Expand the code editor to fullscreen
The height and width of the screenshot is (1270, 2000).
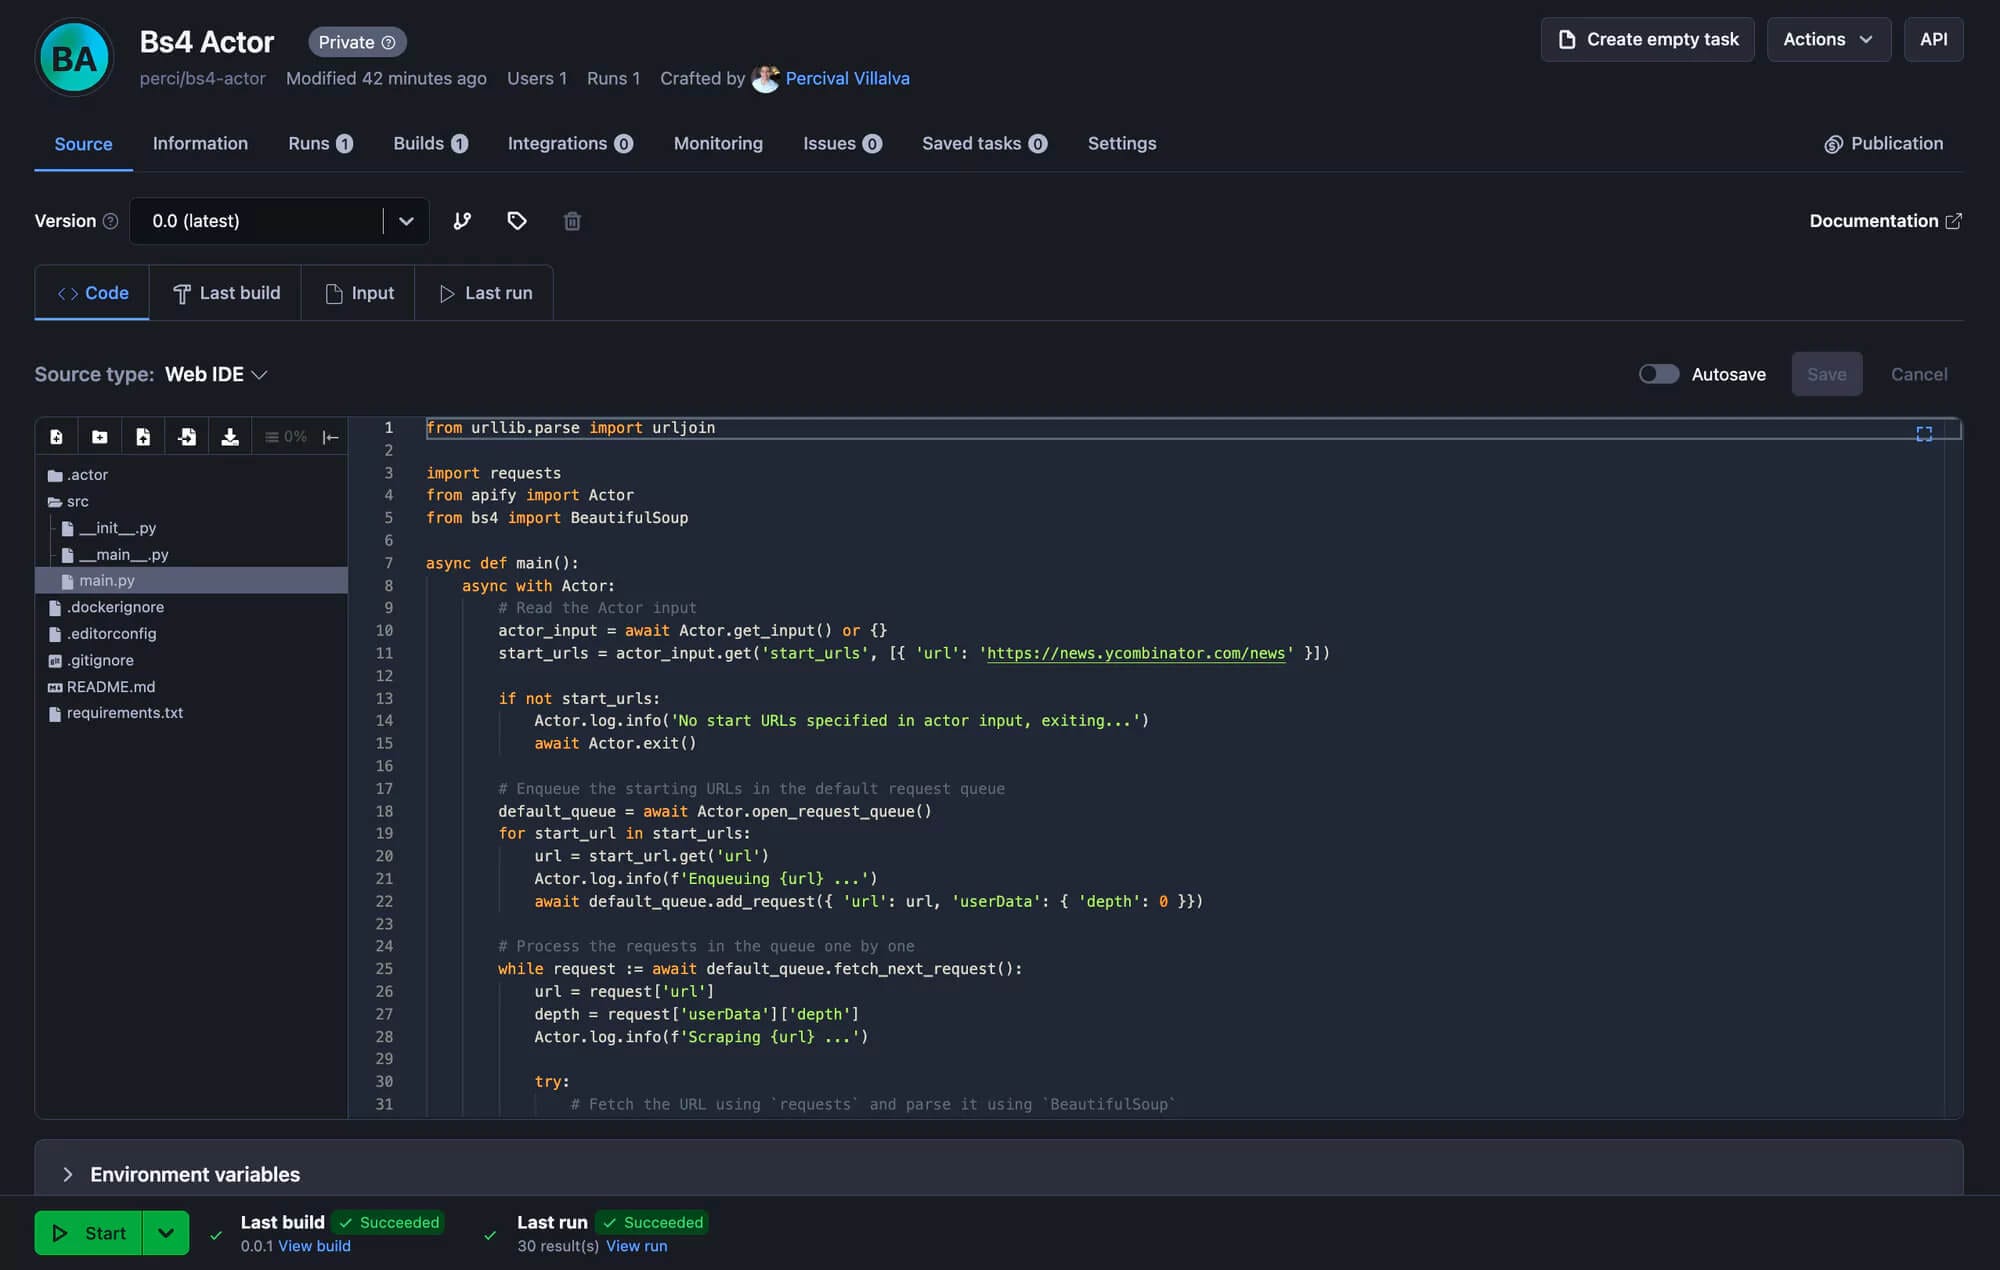(1924, 433)
